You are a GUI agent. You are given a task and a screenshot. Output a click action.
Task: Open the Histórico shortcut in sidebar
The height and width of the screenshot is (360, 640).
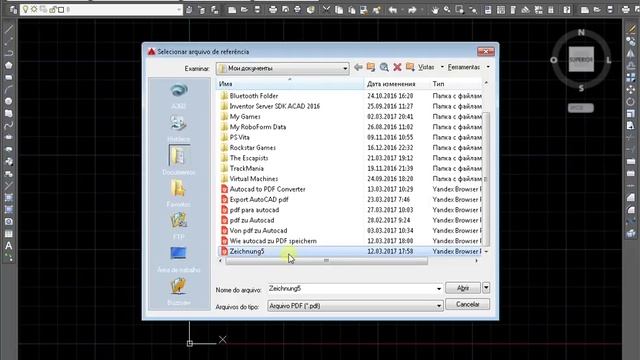point(179,129)
